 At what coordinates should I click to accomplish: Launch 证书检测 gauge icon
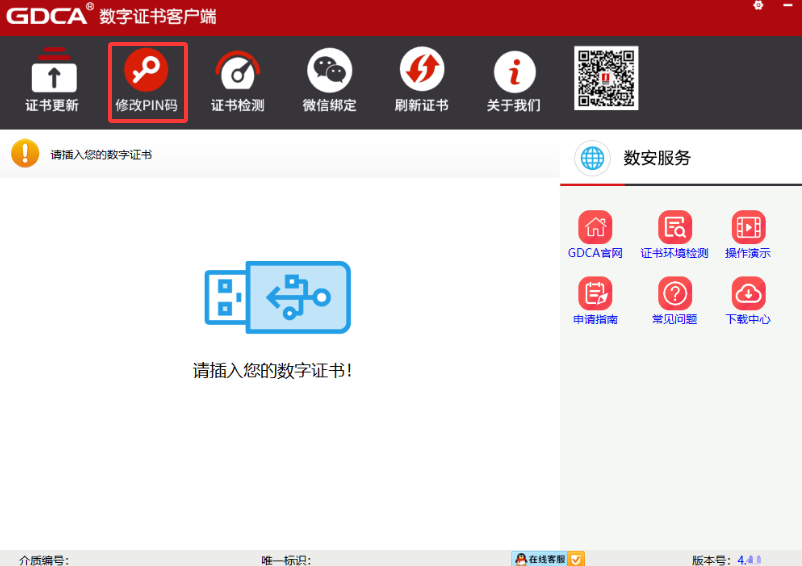[238, 72]
